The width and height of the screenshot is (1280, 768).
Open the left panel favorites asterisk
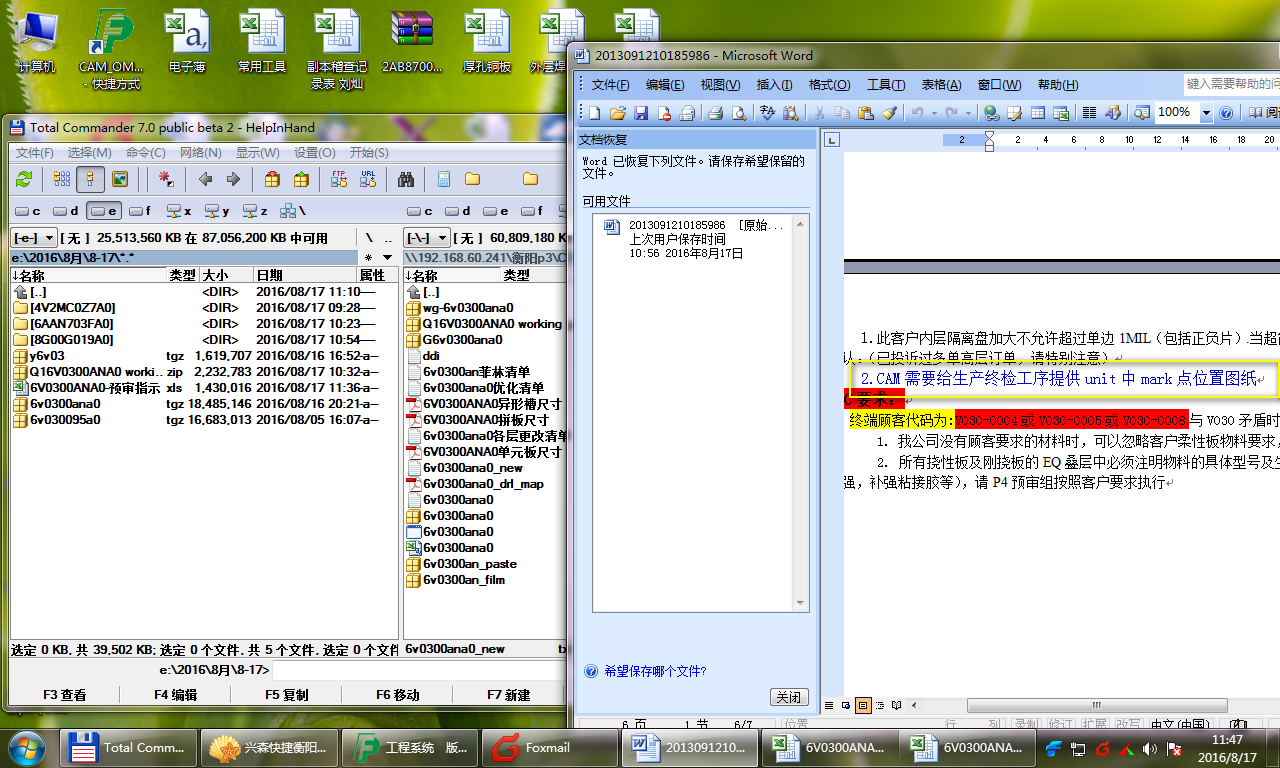(368, 258)
